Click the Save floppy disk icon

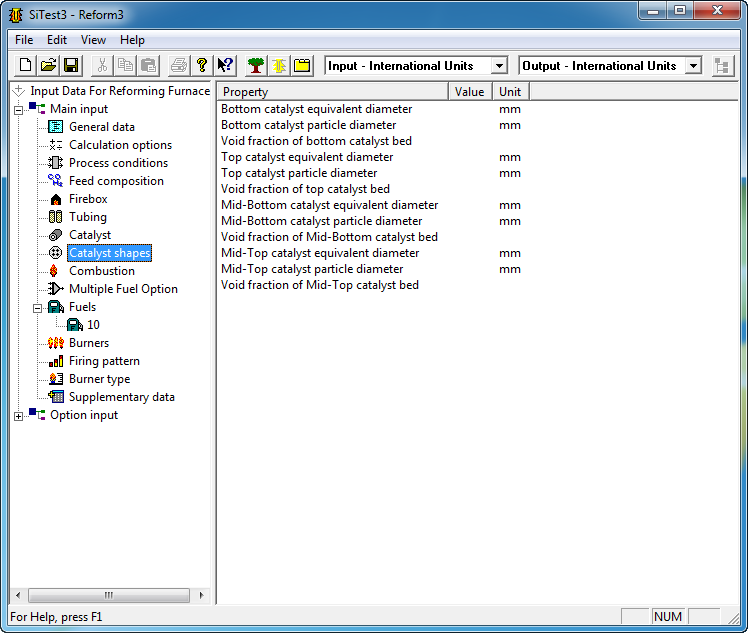point(71,65)
